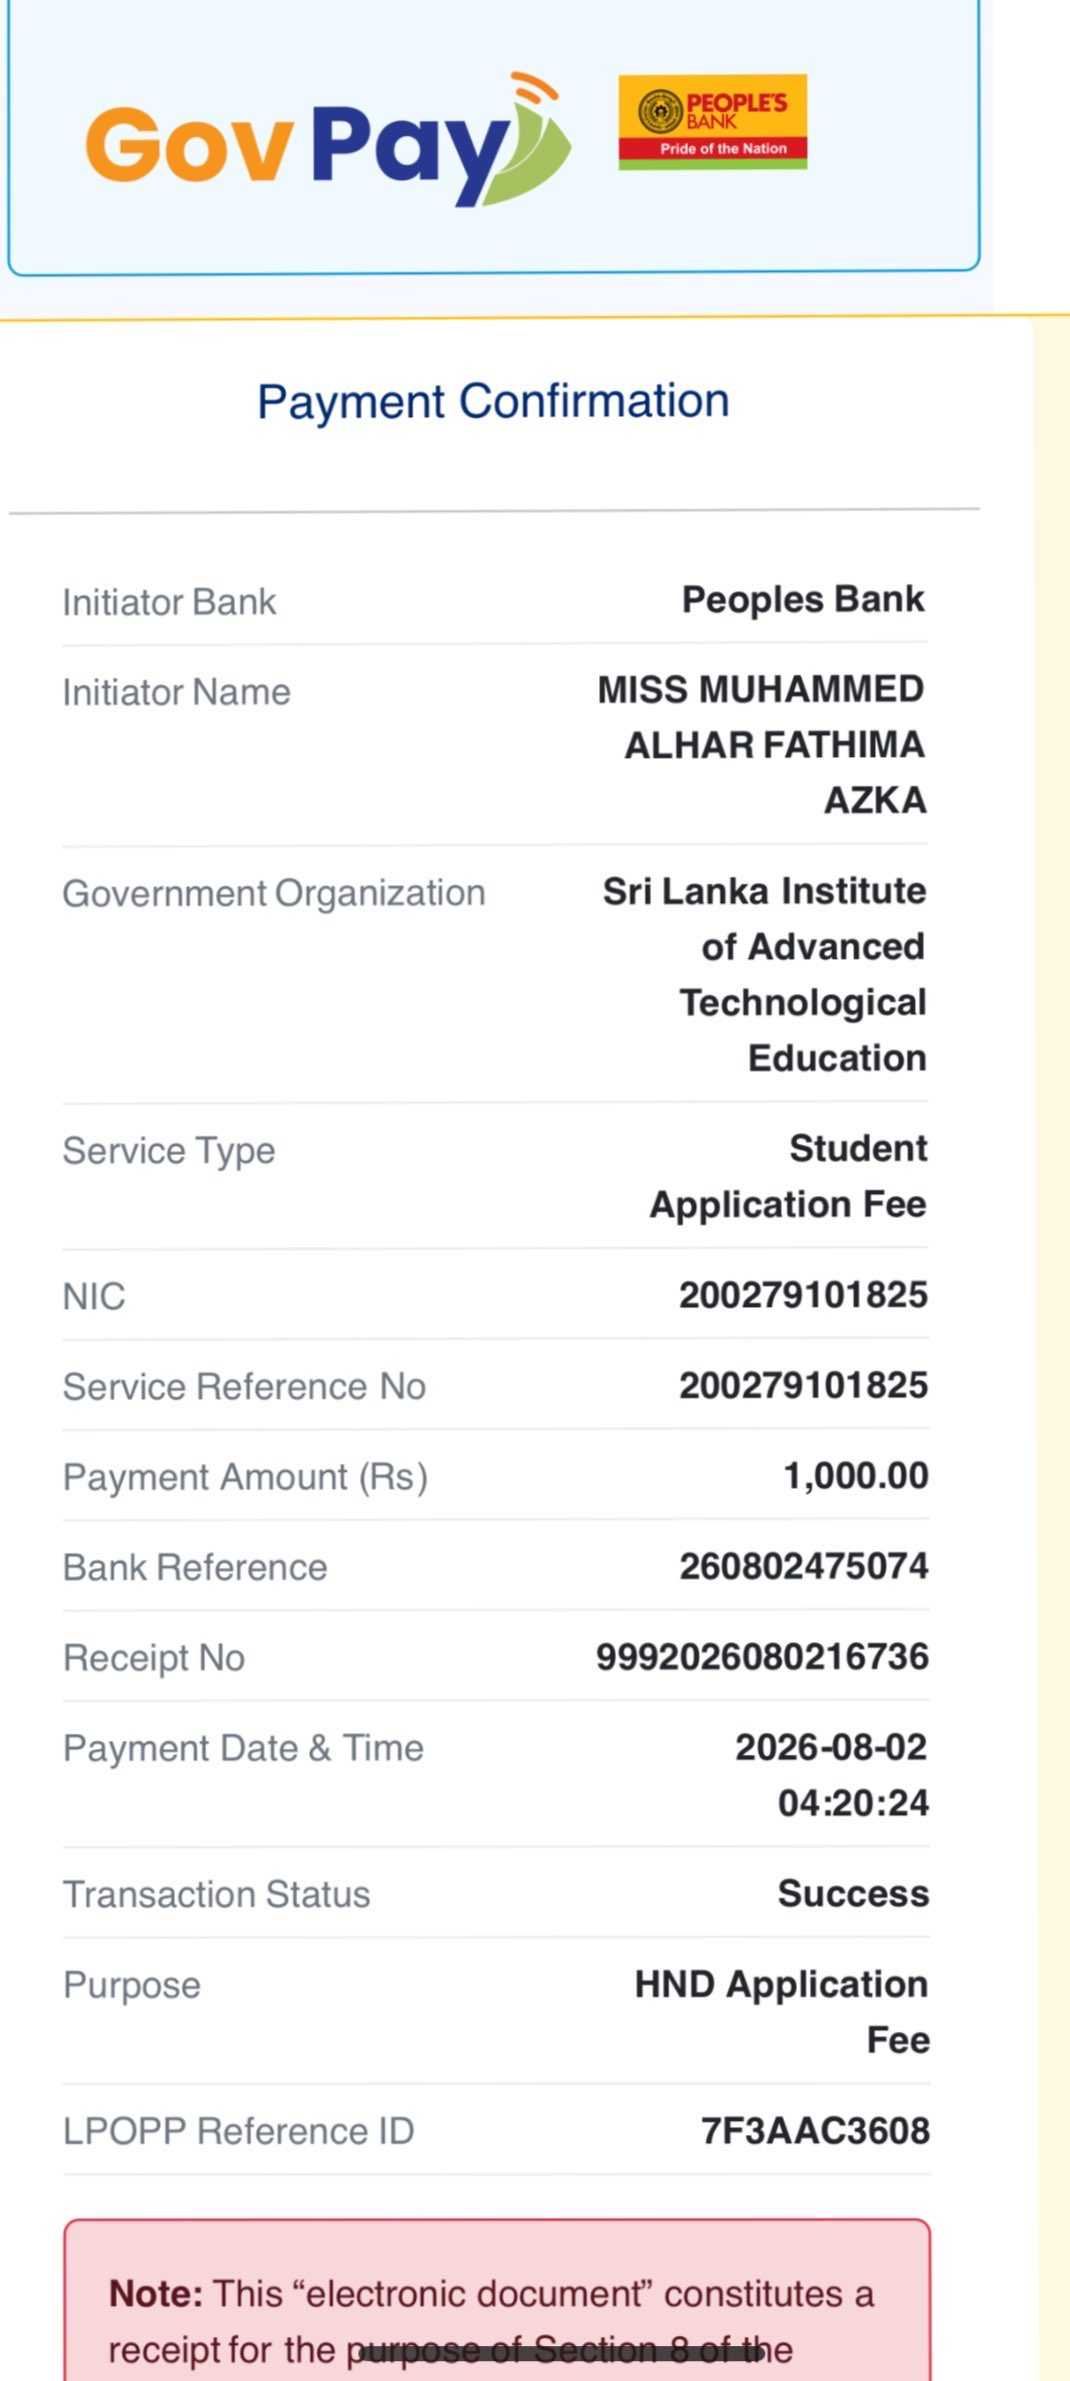Image resolution: width=1070 pixels, height=2381 pixels.
Task: Select the Student Application Fee service type
Action: coord(789,1176)
